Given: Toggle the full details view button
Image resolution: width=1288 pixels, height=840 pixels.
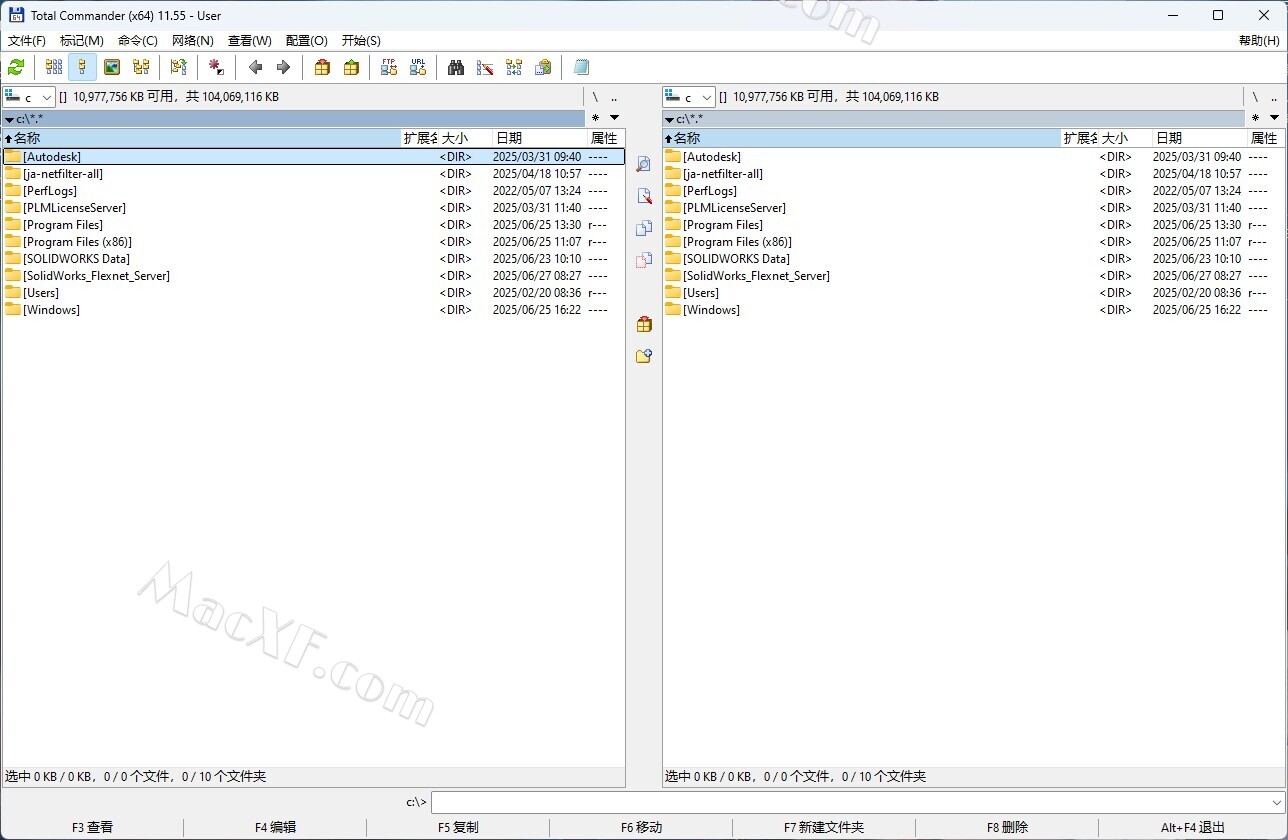Looking at the screenshot, I should [x=82, y=67].
